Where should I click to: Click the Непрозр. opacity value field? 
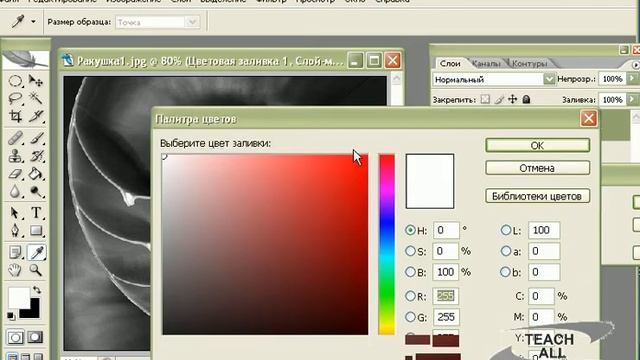[x=613, y=79]
